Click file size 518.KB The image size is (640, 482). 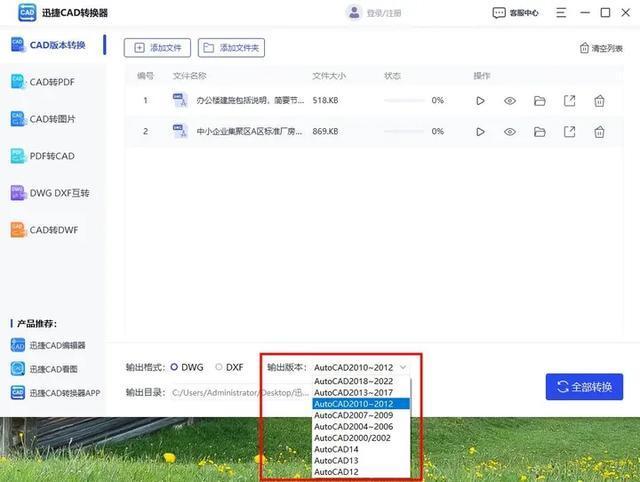point(325,100)
